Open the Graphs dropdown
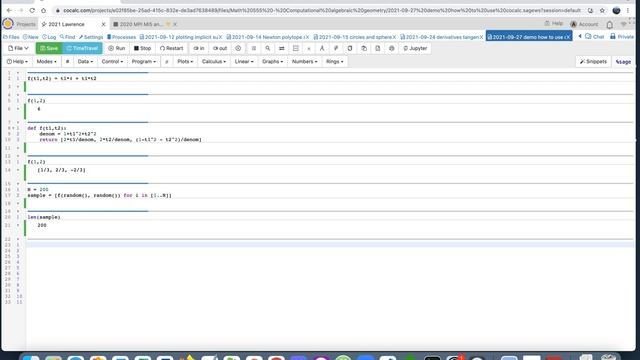 click(x=272, y=62)
